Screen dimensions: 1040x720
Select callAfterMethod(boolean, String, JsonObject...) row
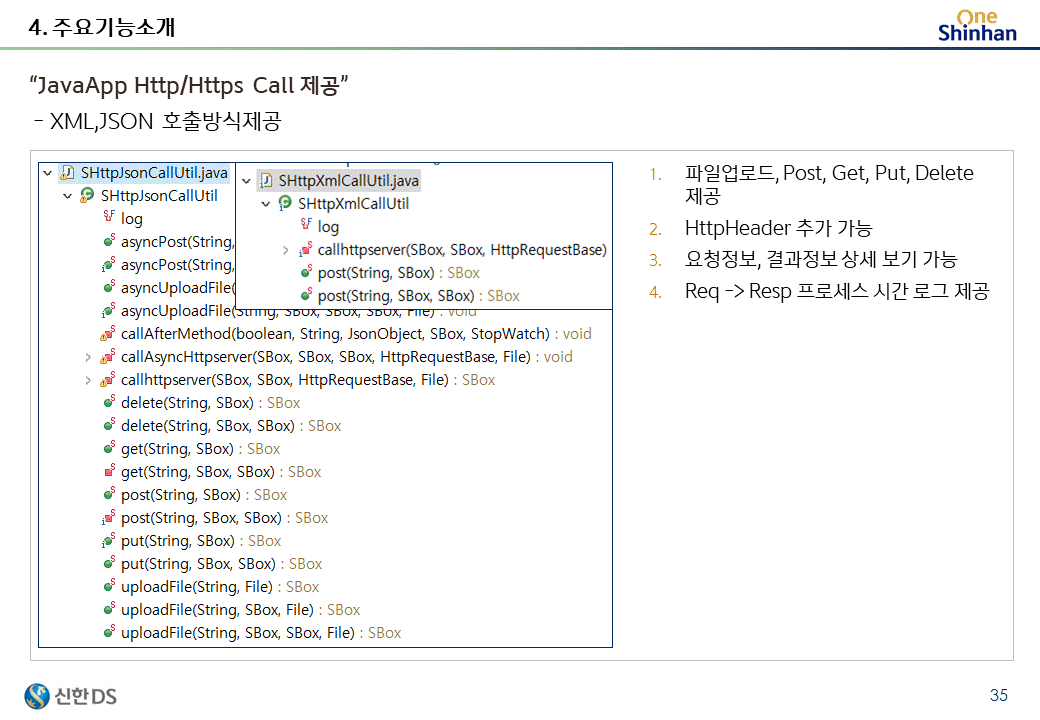pos(356,334)
